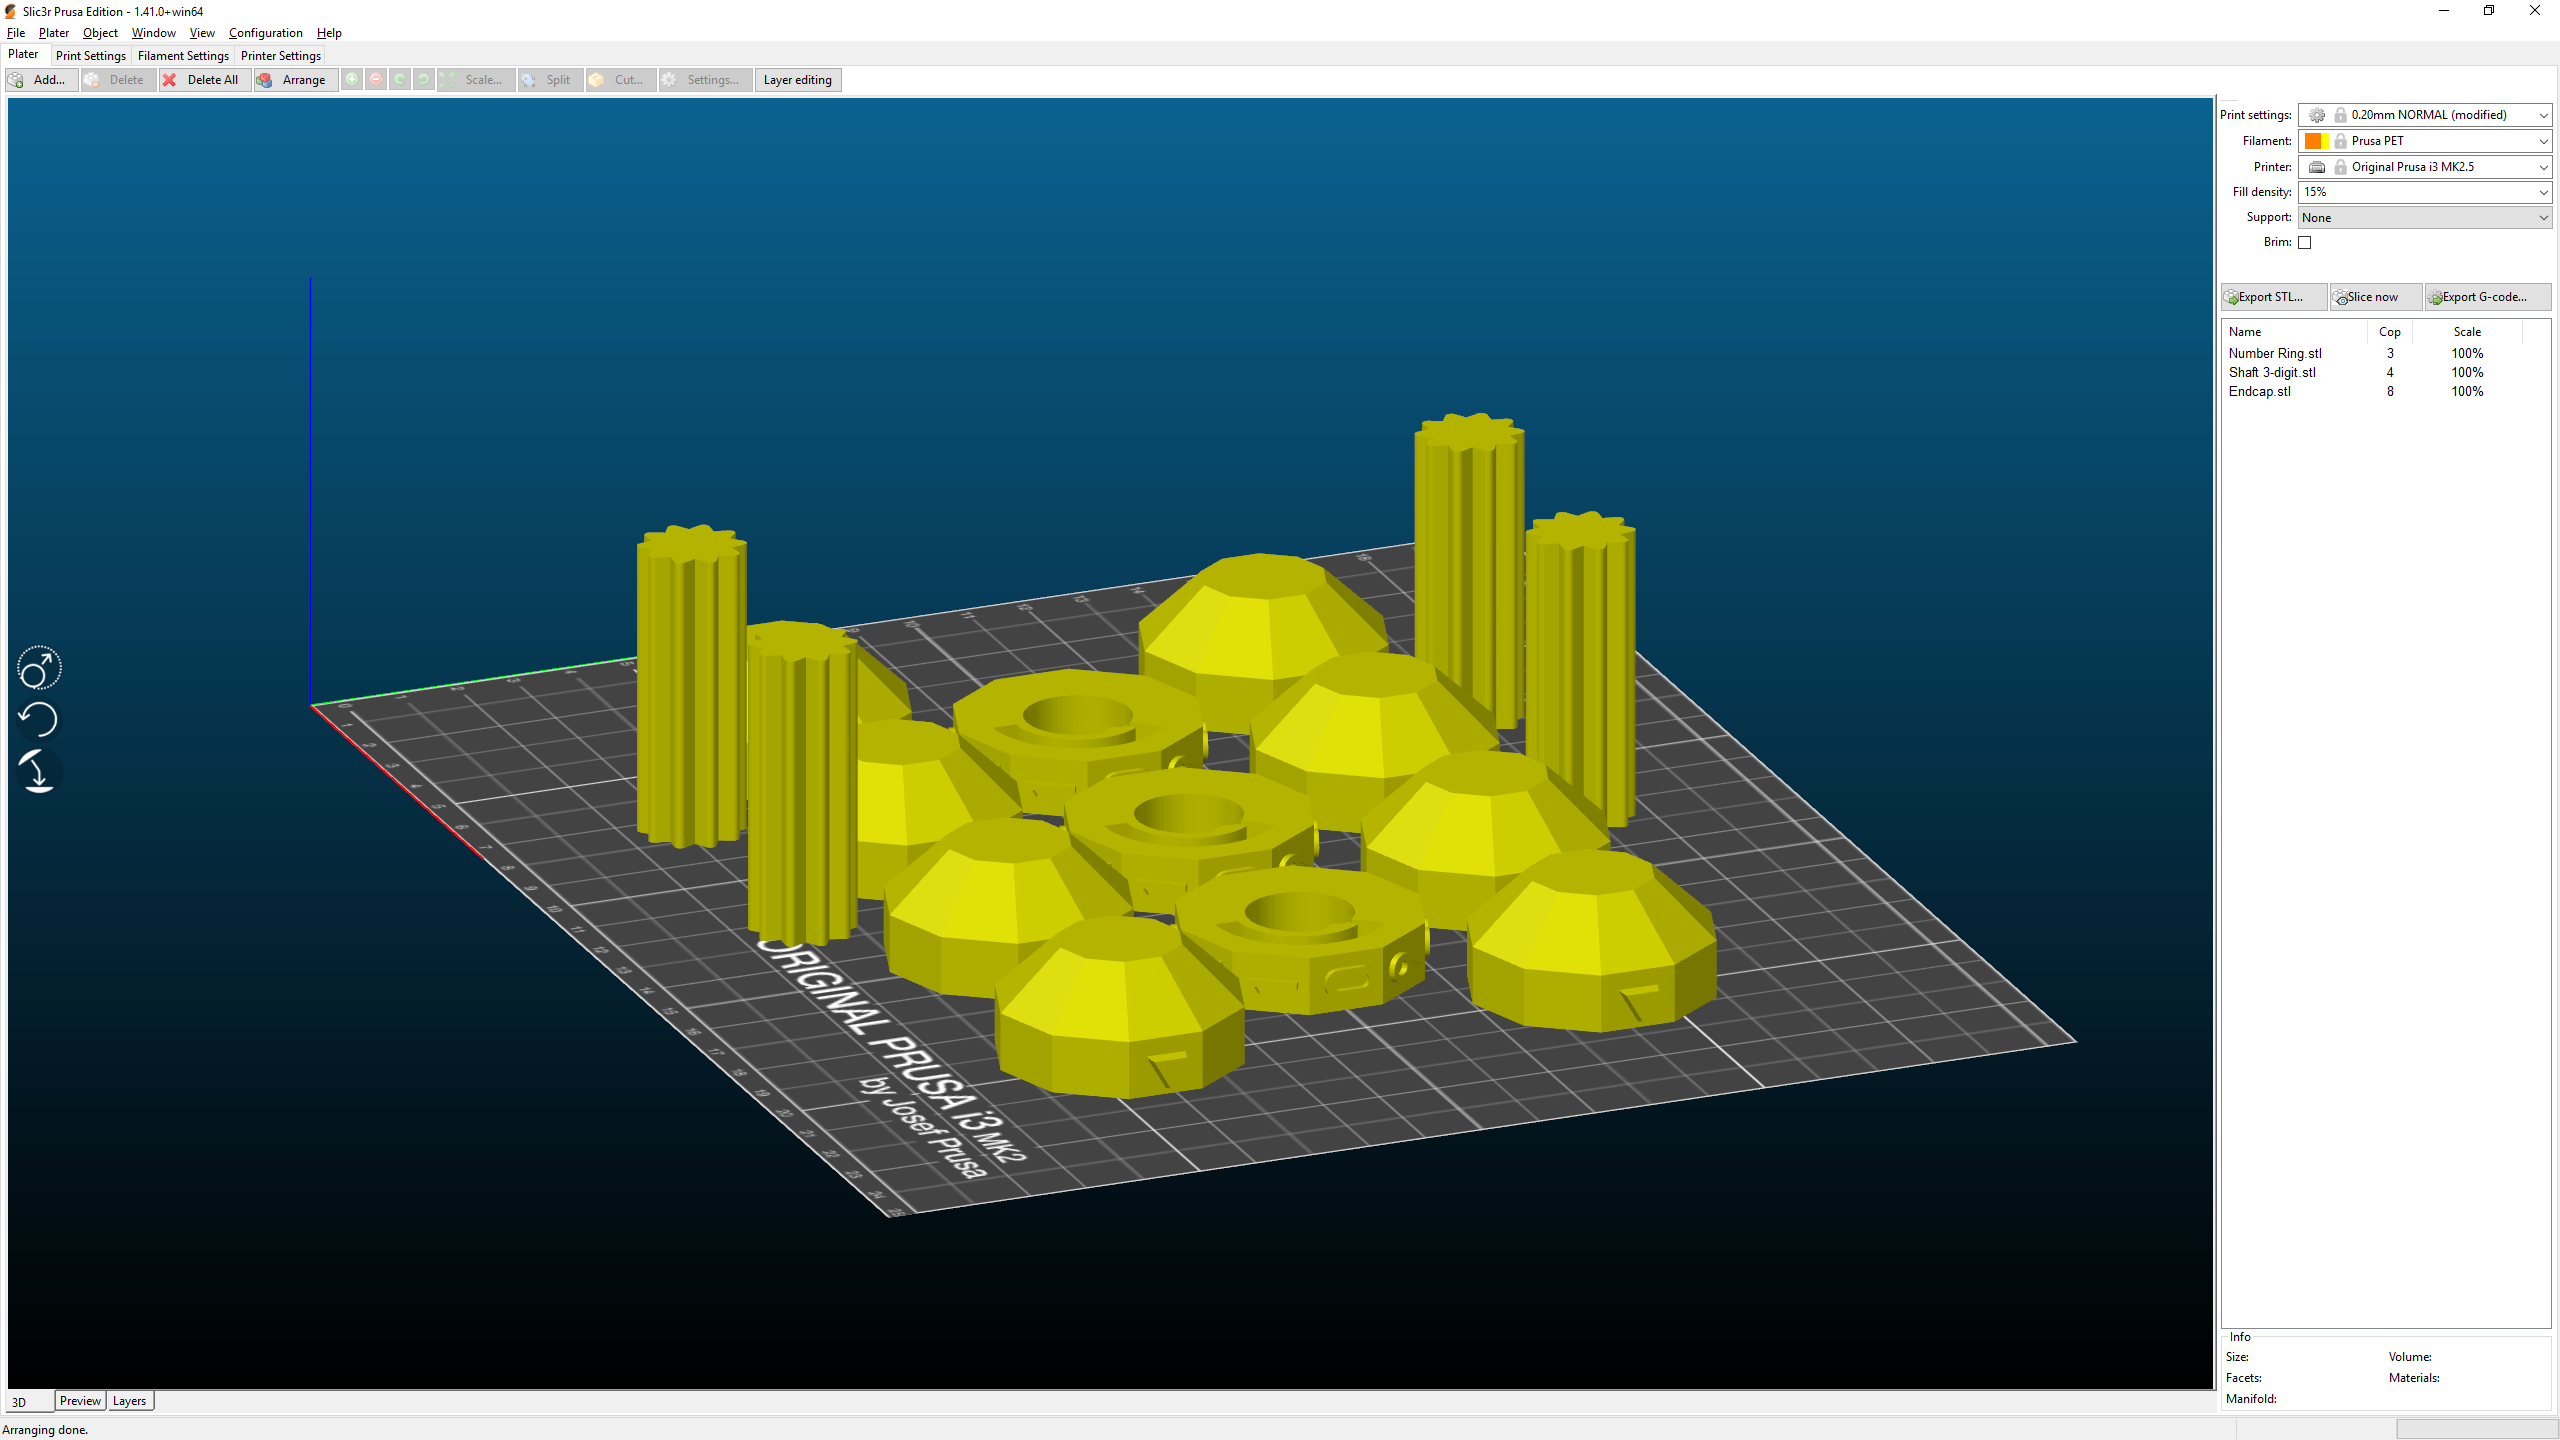The width and height of the screenshot is (2560, 1440).
Task: Click the Export G-code button
Action: [x=2486, y=297]
